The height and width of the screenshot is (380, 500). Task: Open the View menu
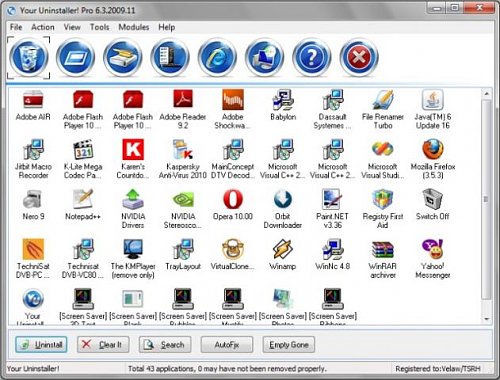(72, 27)
